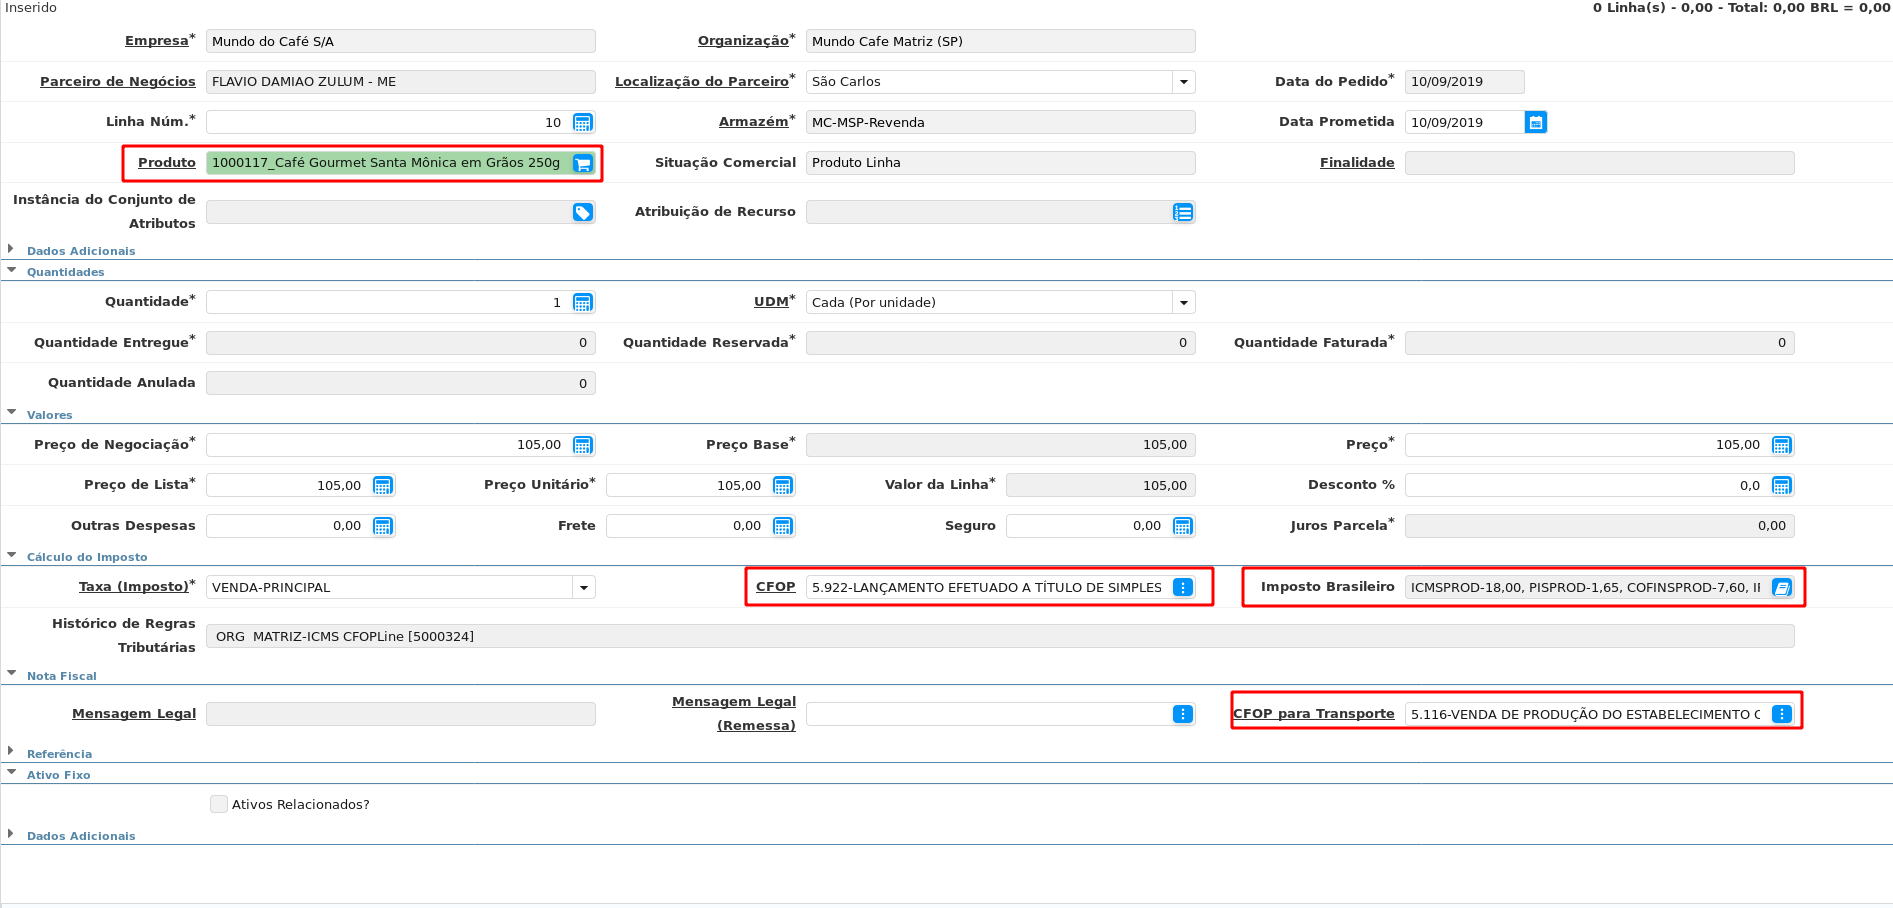The width and height of the screenshot is (1893, 908).
Task: Click the Parceiro de Negócios label link
Action: tap(118, 81)
